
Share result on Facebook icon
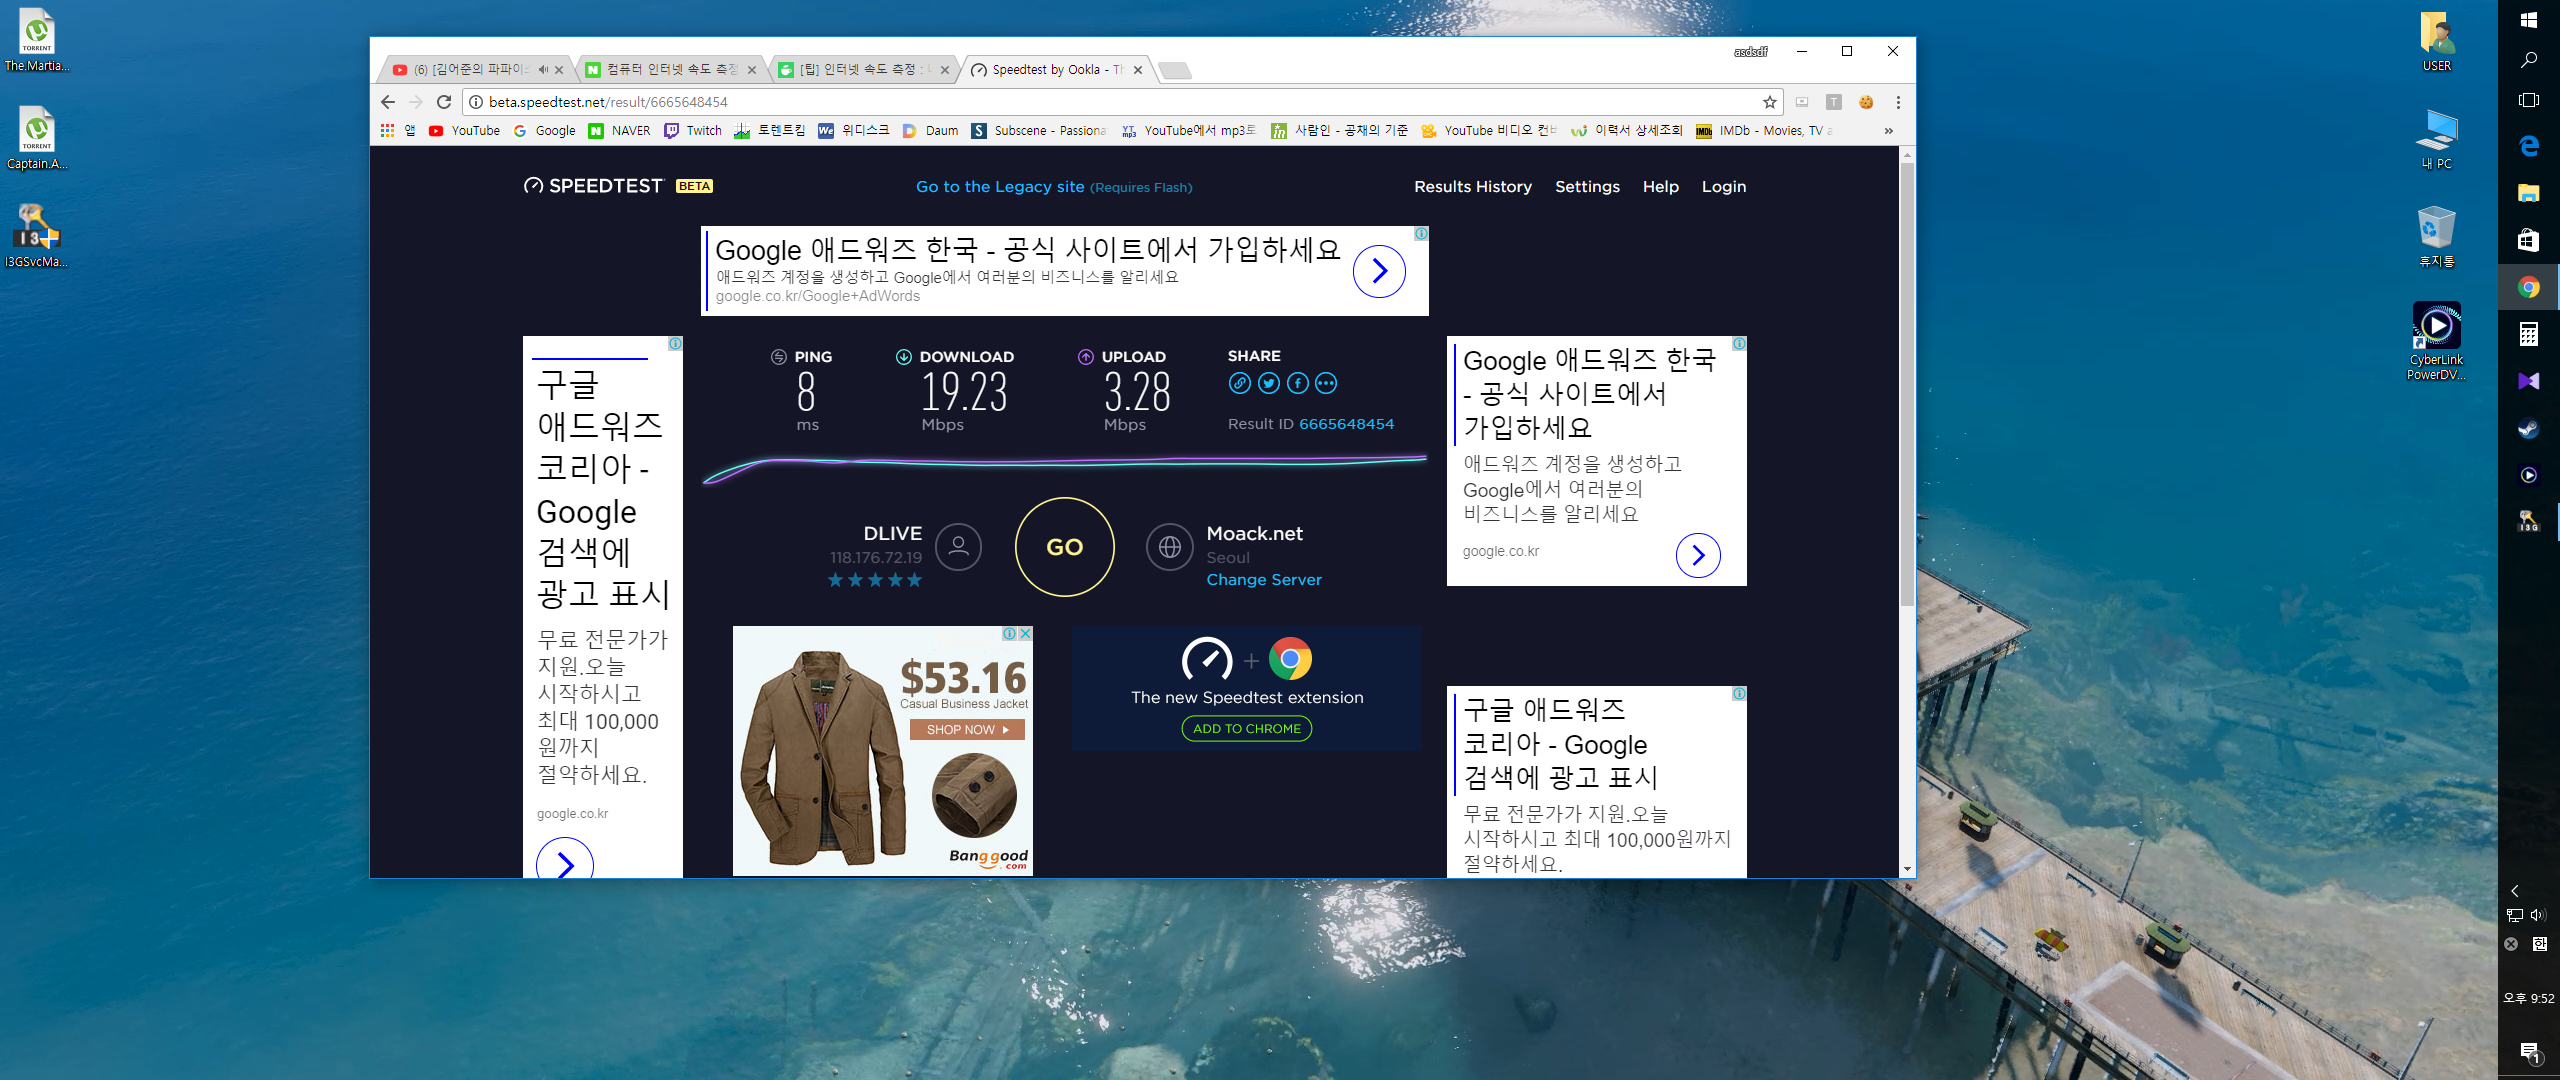(1297, 384)
